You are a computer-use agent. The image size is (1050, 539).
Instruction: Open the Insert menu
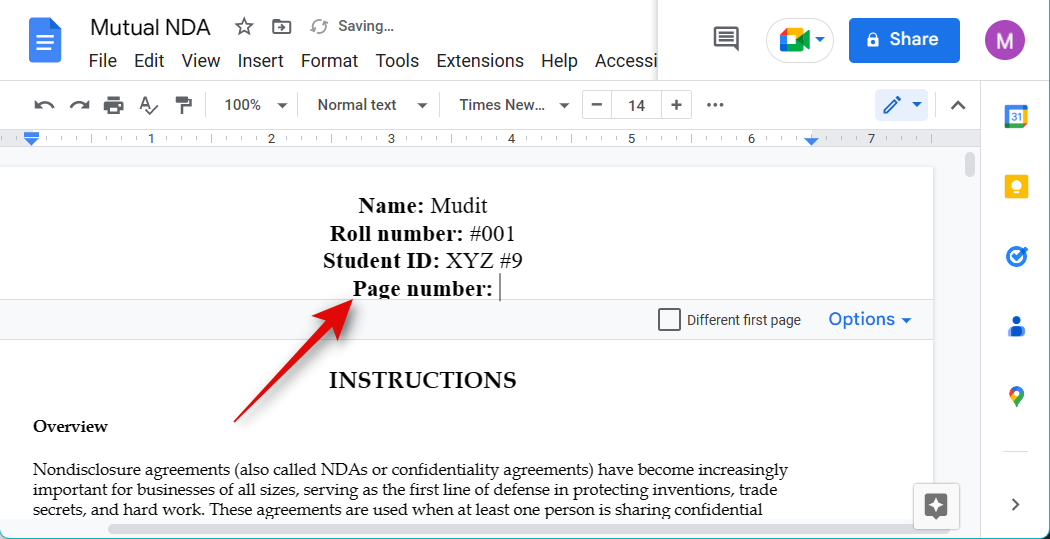point(260,61)
